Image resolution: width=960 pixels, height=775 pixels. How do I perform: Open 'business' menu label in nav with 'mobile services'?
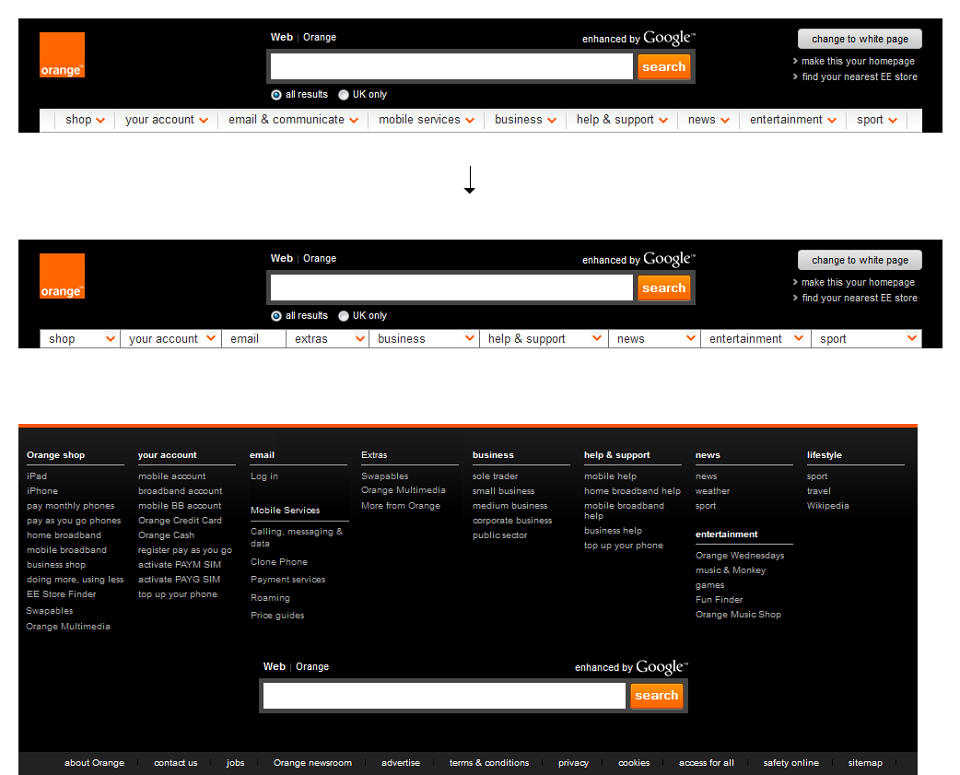(x=519, y=120)
